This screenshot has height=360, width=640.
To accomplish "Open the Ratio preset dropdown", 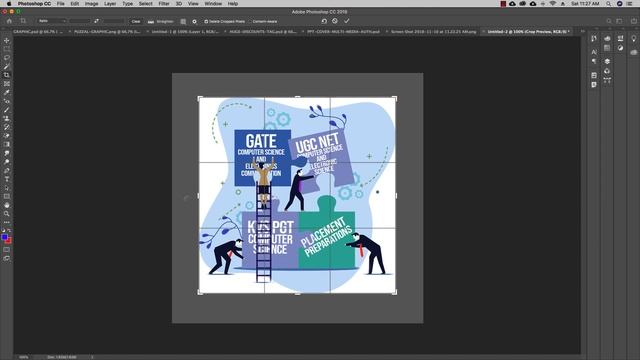I will (51, 21).
